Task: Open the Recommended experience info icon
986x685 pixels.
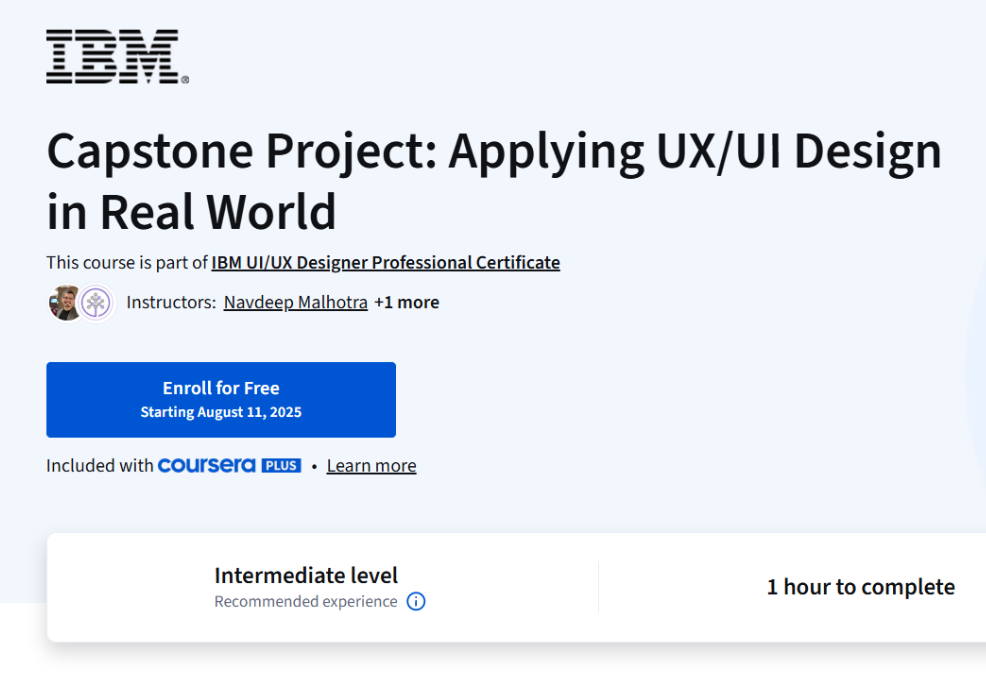Action: tap(416, 601)
